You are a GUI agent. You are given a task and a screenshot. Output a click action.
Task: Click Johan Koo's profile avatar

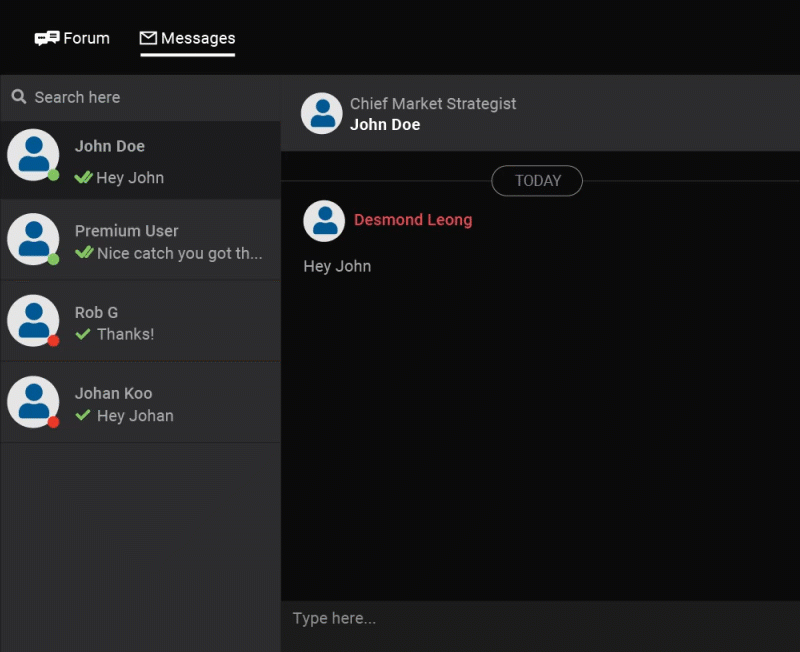click(33, 402)
